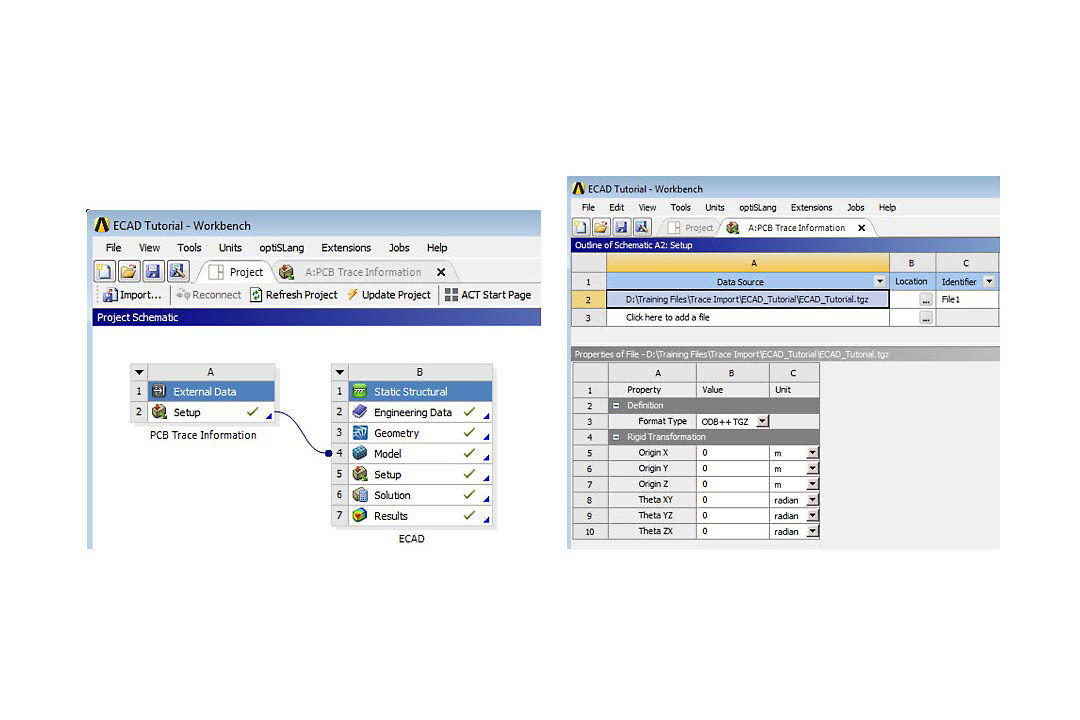The width and height of the screenshot is (1080, 720).
Task: Click browse button for ECAD_Tutorial.tgz row
Action: [926, 300]
